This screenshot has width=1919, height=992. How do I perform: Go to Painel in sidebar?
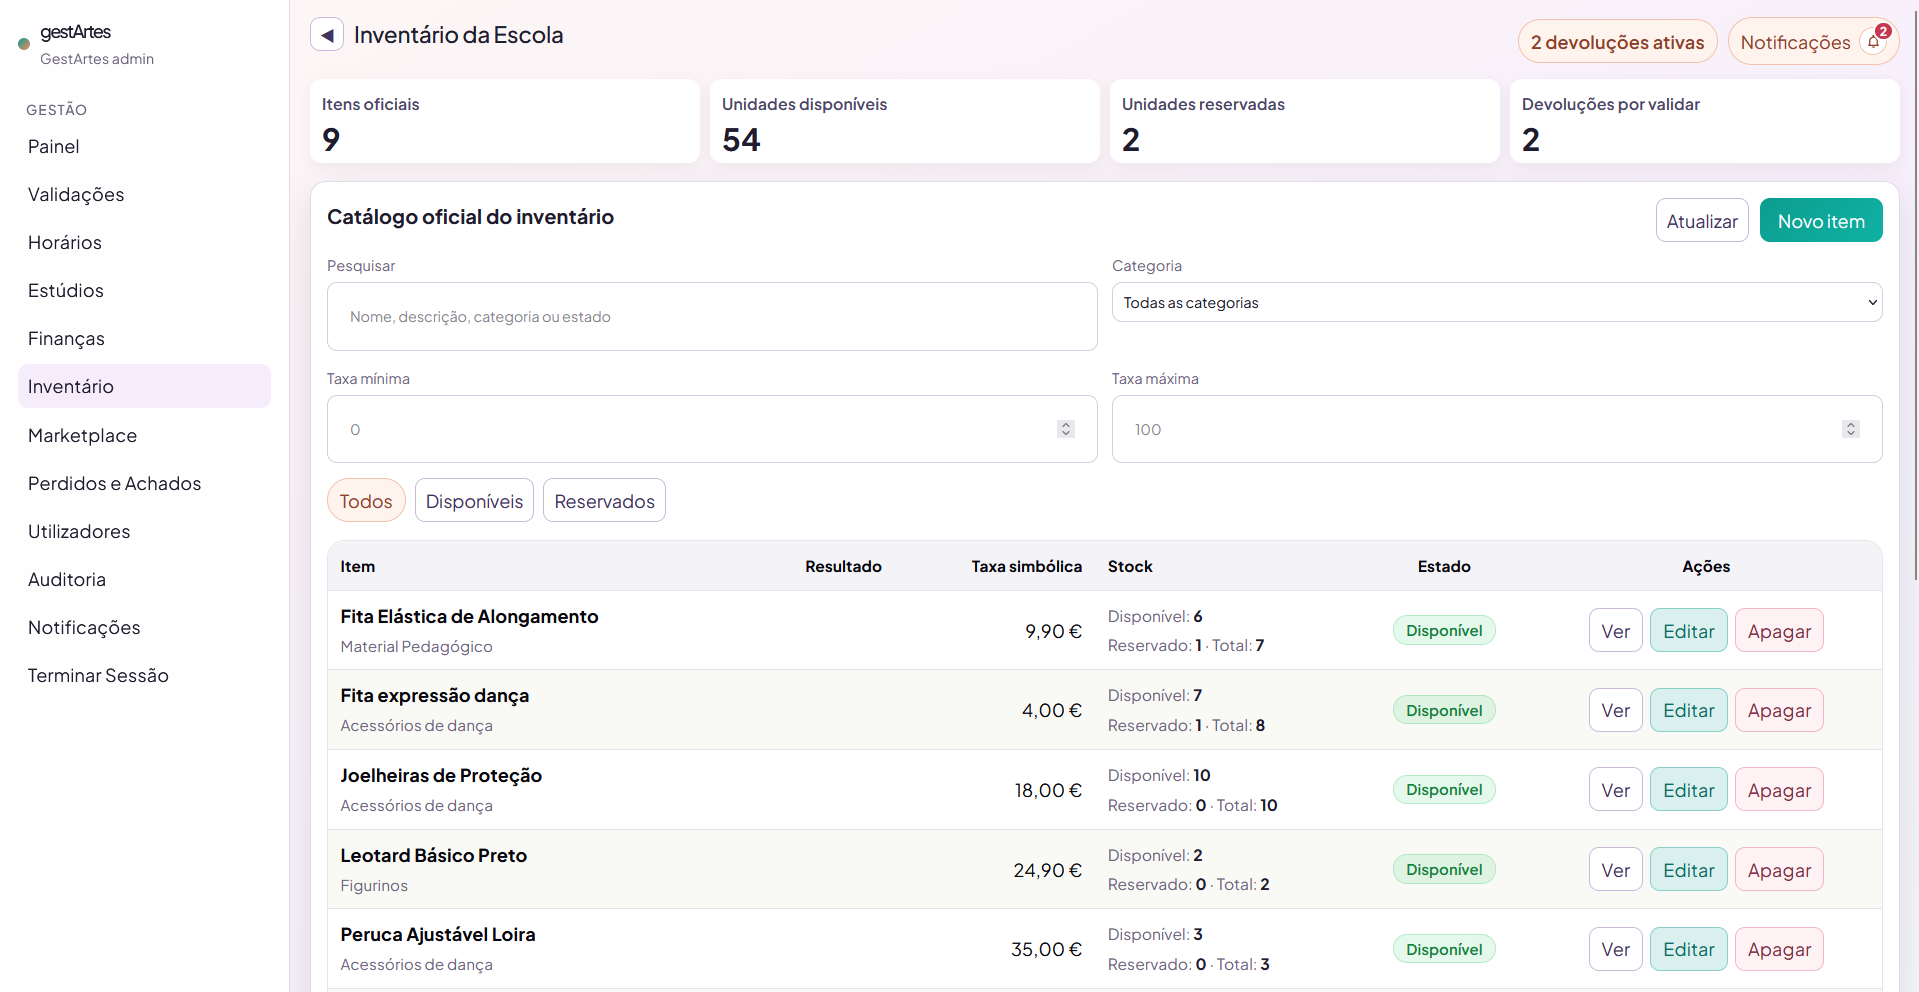(144, 146)
